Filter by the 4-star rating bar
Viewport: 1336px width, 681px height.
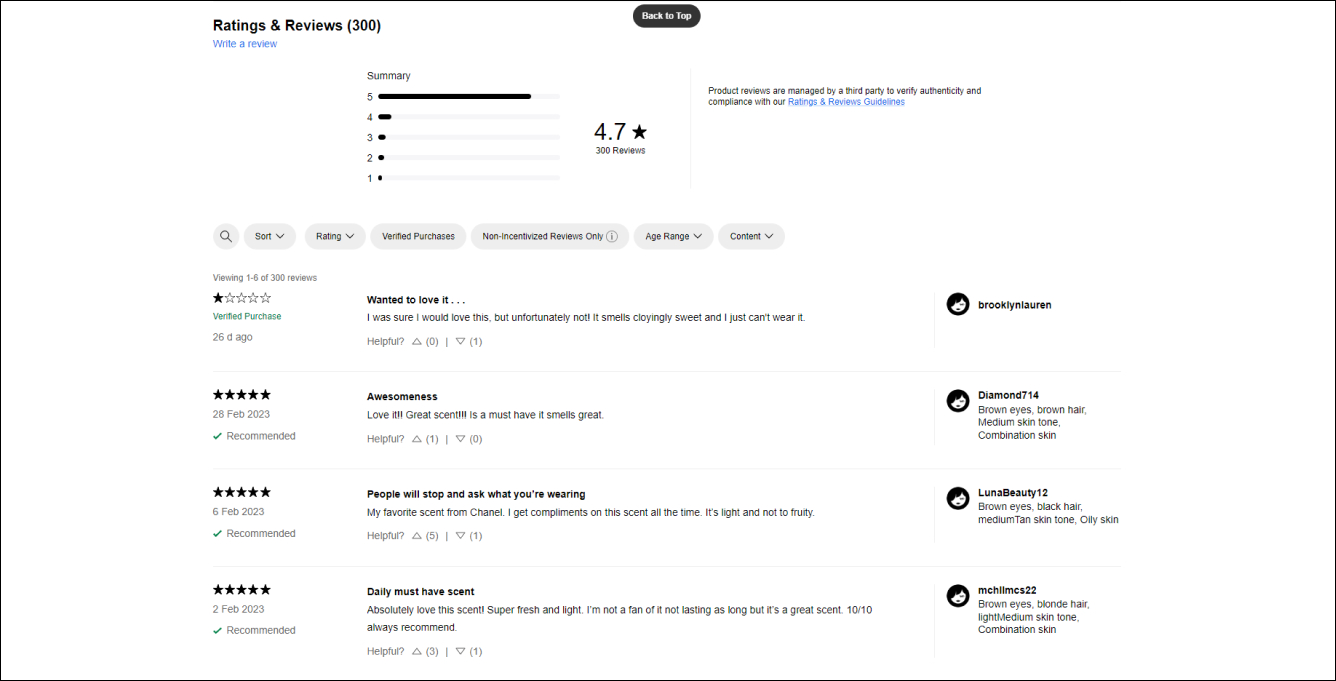[x=469, y=117]
